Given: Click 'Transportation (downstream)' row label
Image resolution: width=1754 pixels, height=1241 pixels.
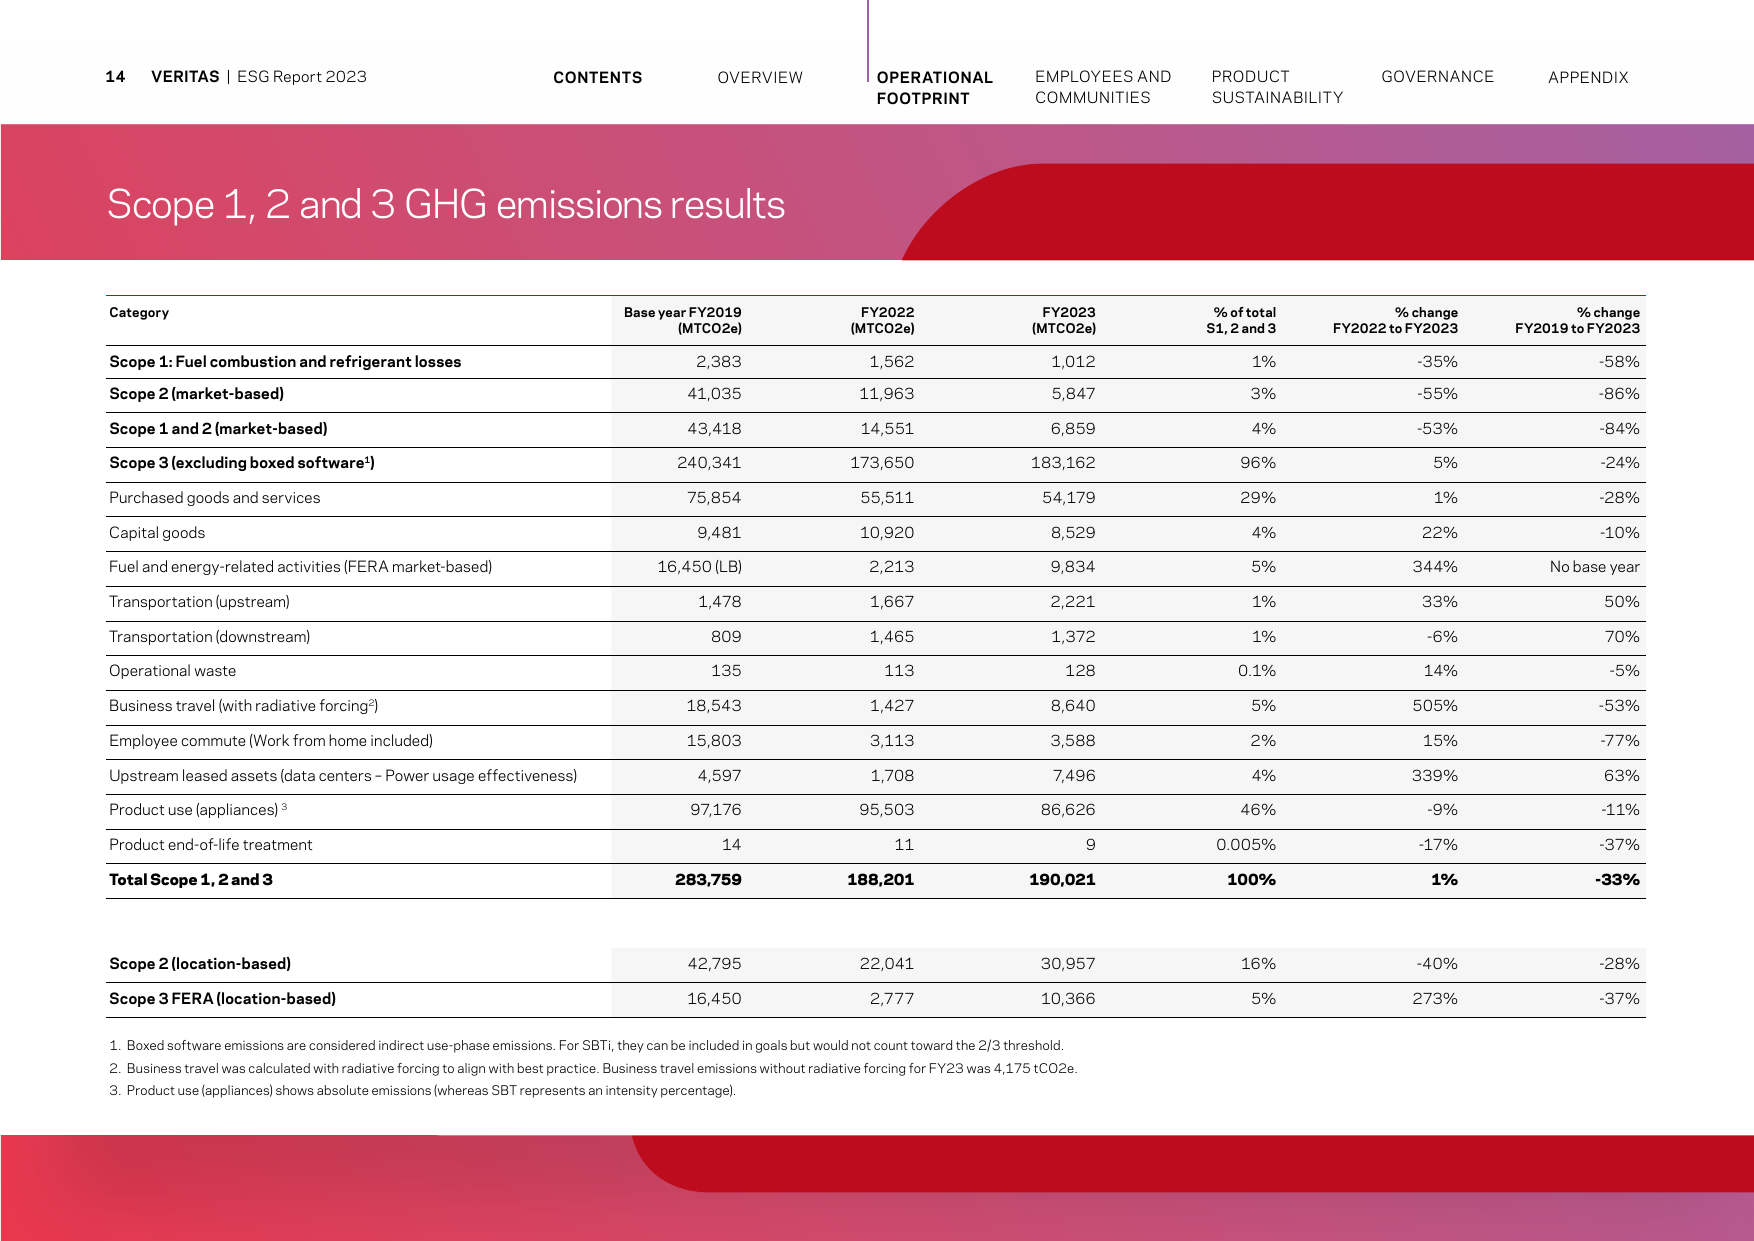Looking at the screenshot, I should [210, 637].
